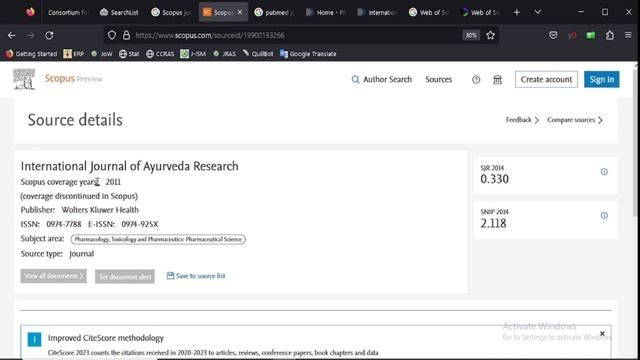Screen dimensions: 640x360
Task: Click the E-ISSN value 0974-925X
Action: tap(140, 224)
